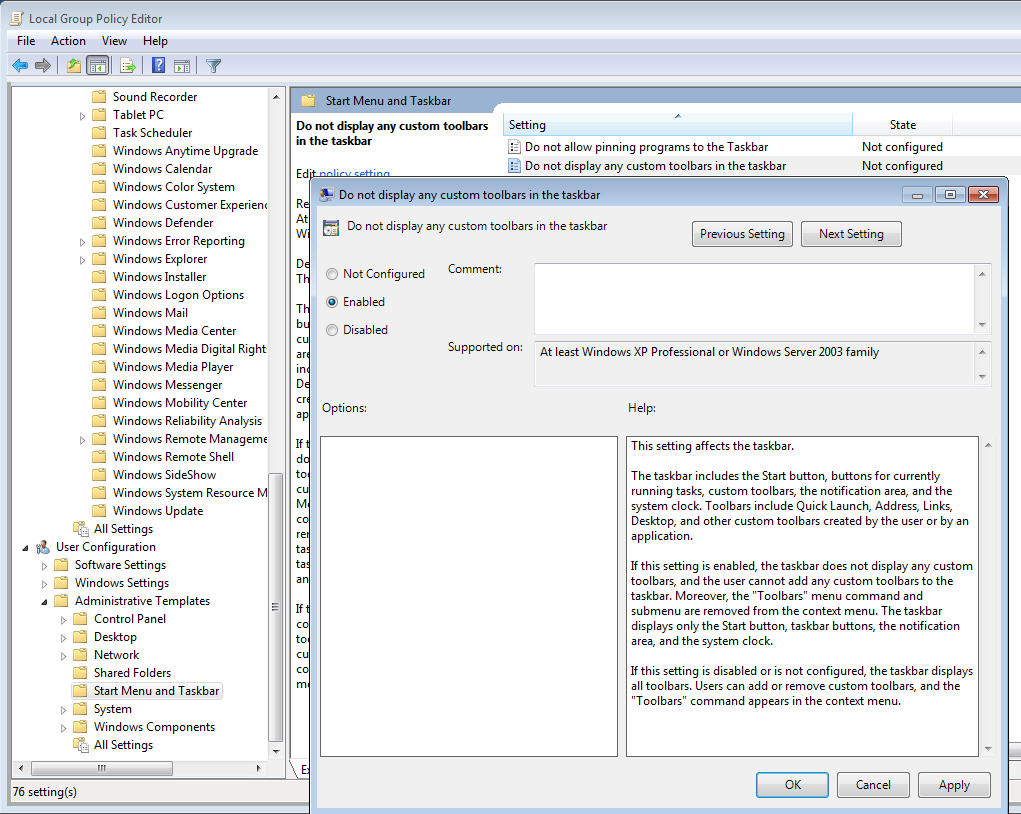Expand the Tablet PC tree node
The height and width of the screenshot is (814, 1021).
coord(82,116)
